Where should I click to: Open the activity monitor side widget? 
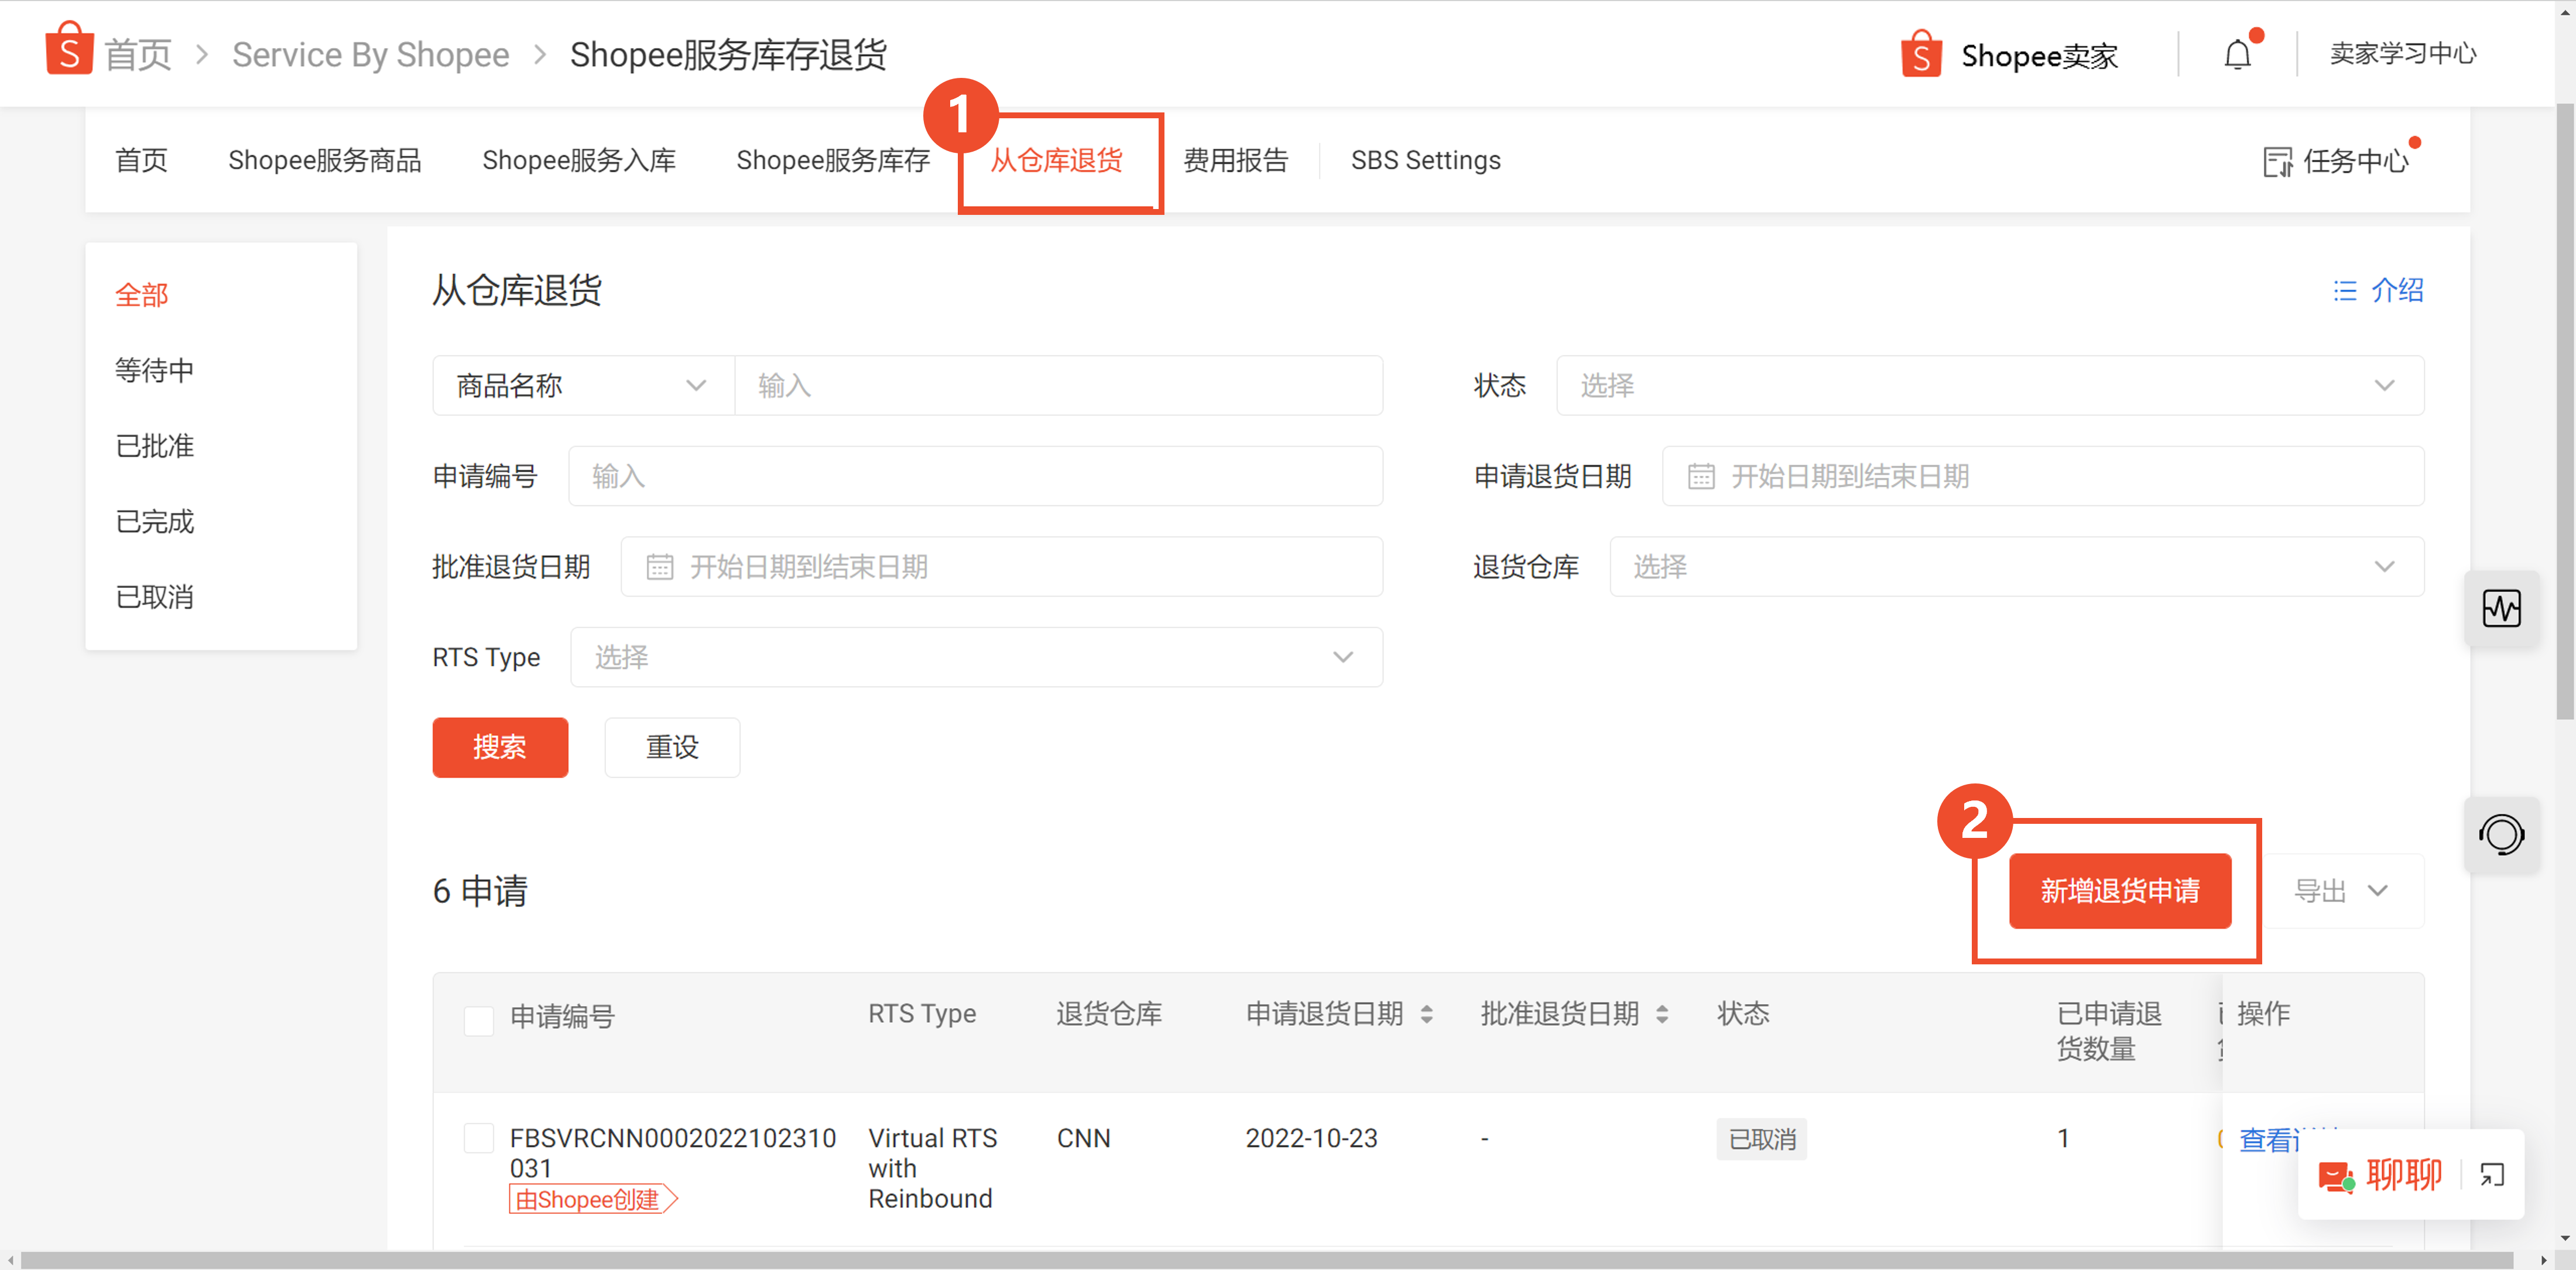[2501, 608]
